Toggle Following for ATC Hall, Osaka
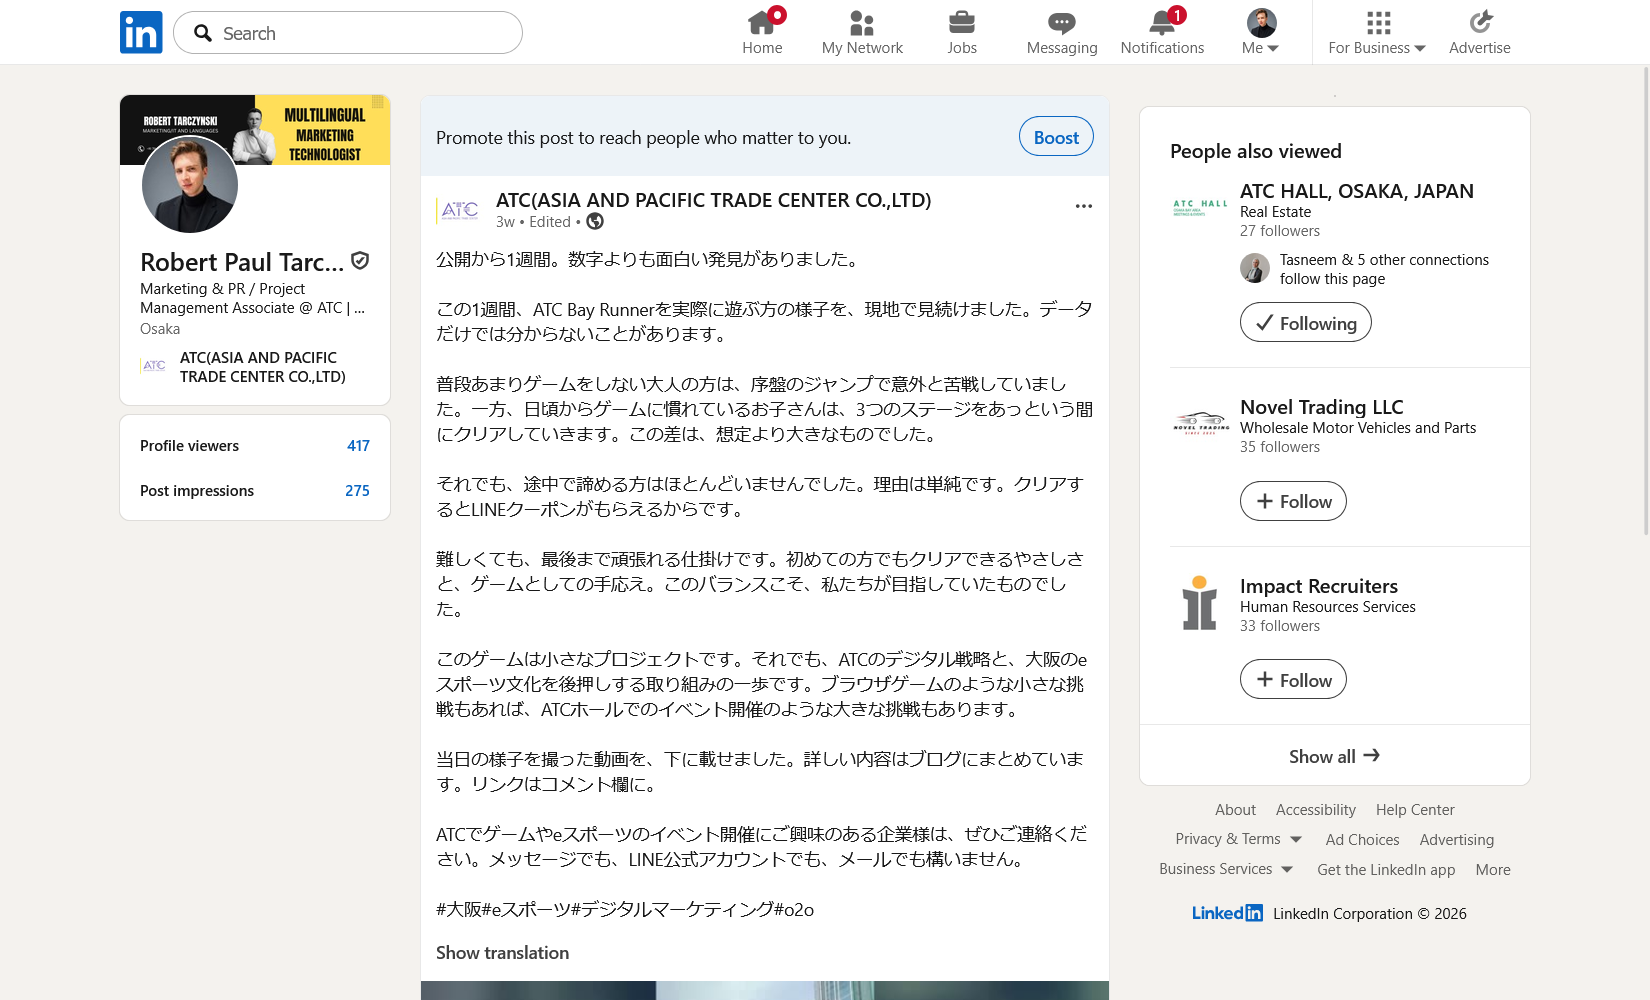Image resolution: width=1650 pixels, height=1000 pixels. (1306, 323)
